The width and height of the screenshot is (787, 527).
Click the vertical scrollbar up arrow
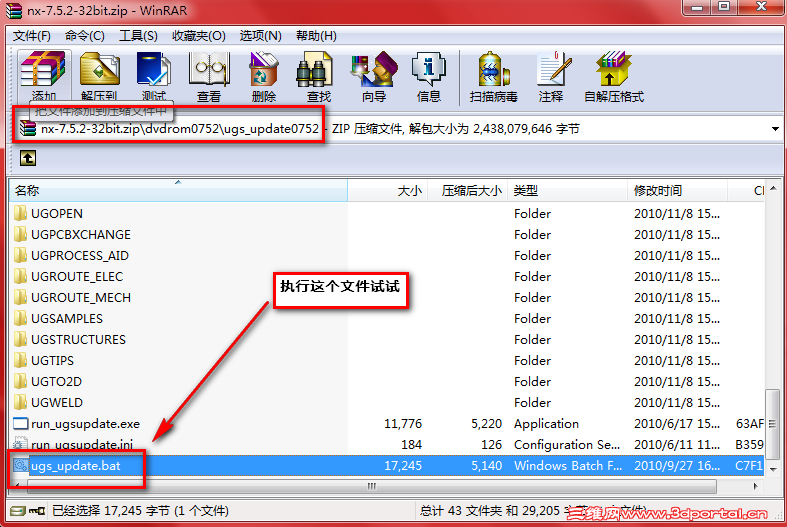(773, 188)
